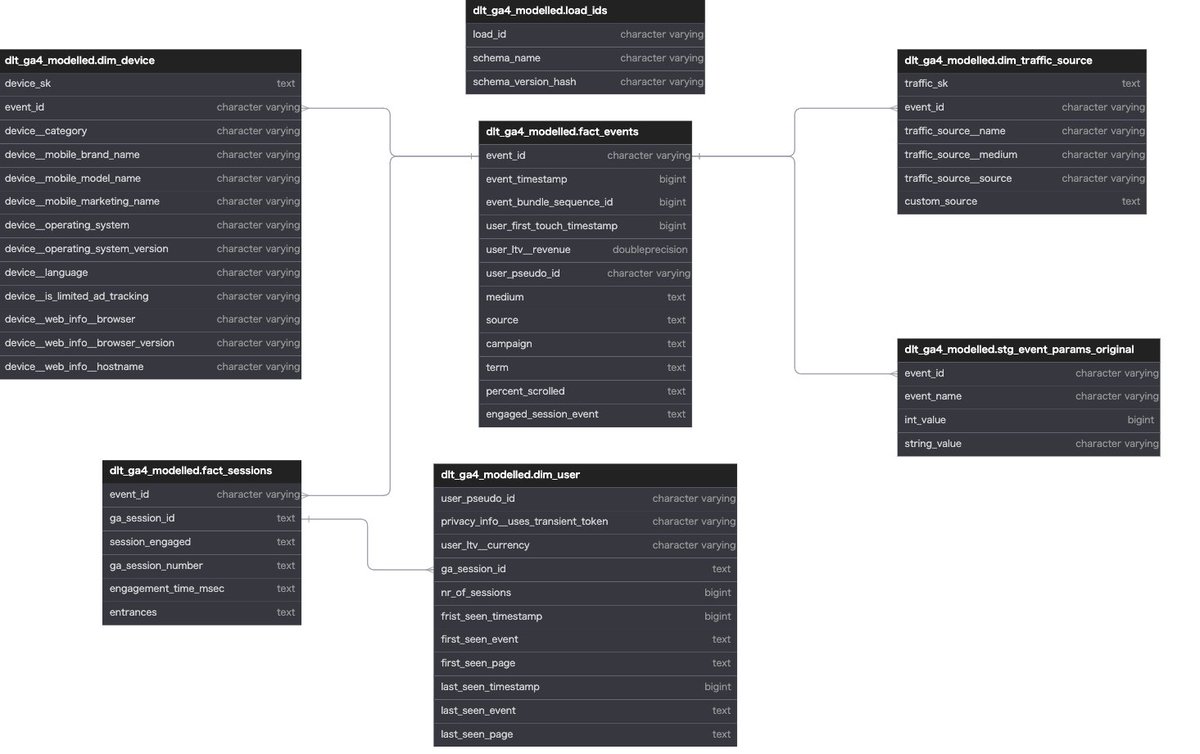The height and width of the screenshot is (754, 1200).
Task: Click the device_sk column in dim_device
Action: pos(150,84)
